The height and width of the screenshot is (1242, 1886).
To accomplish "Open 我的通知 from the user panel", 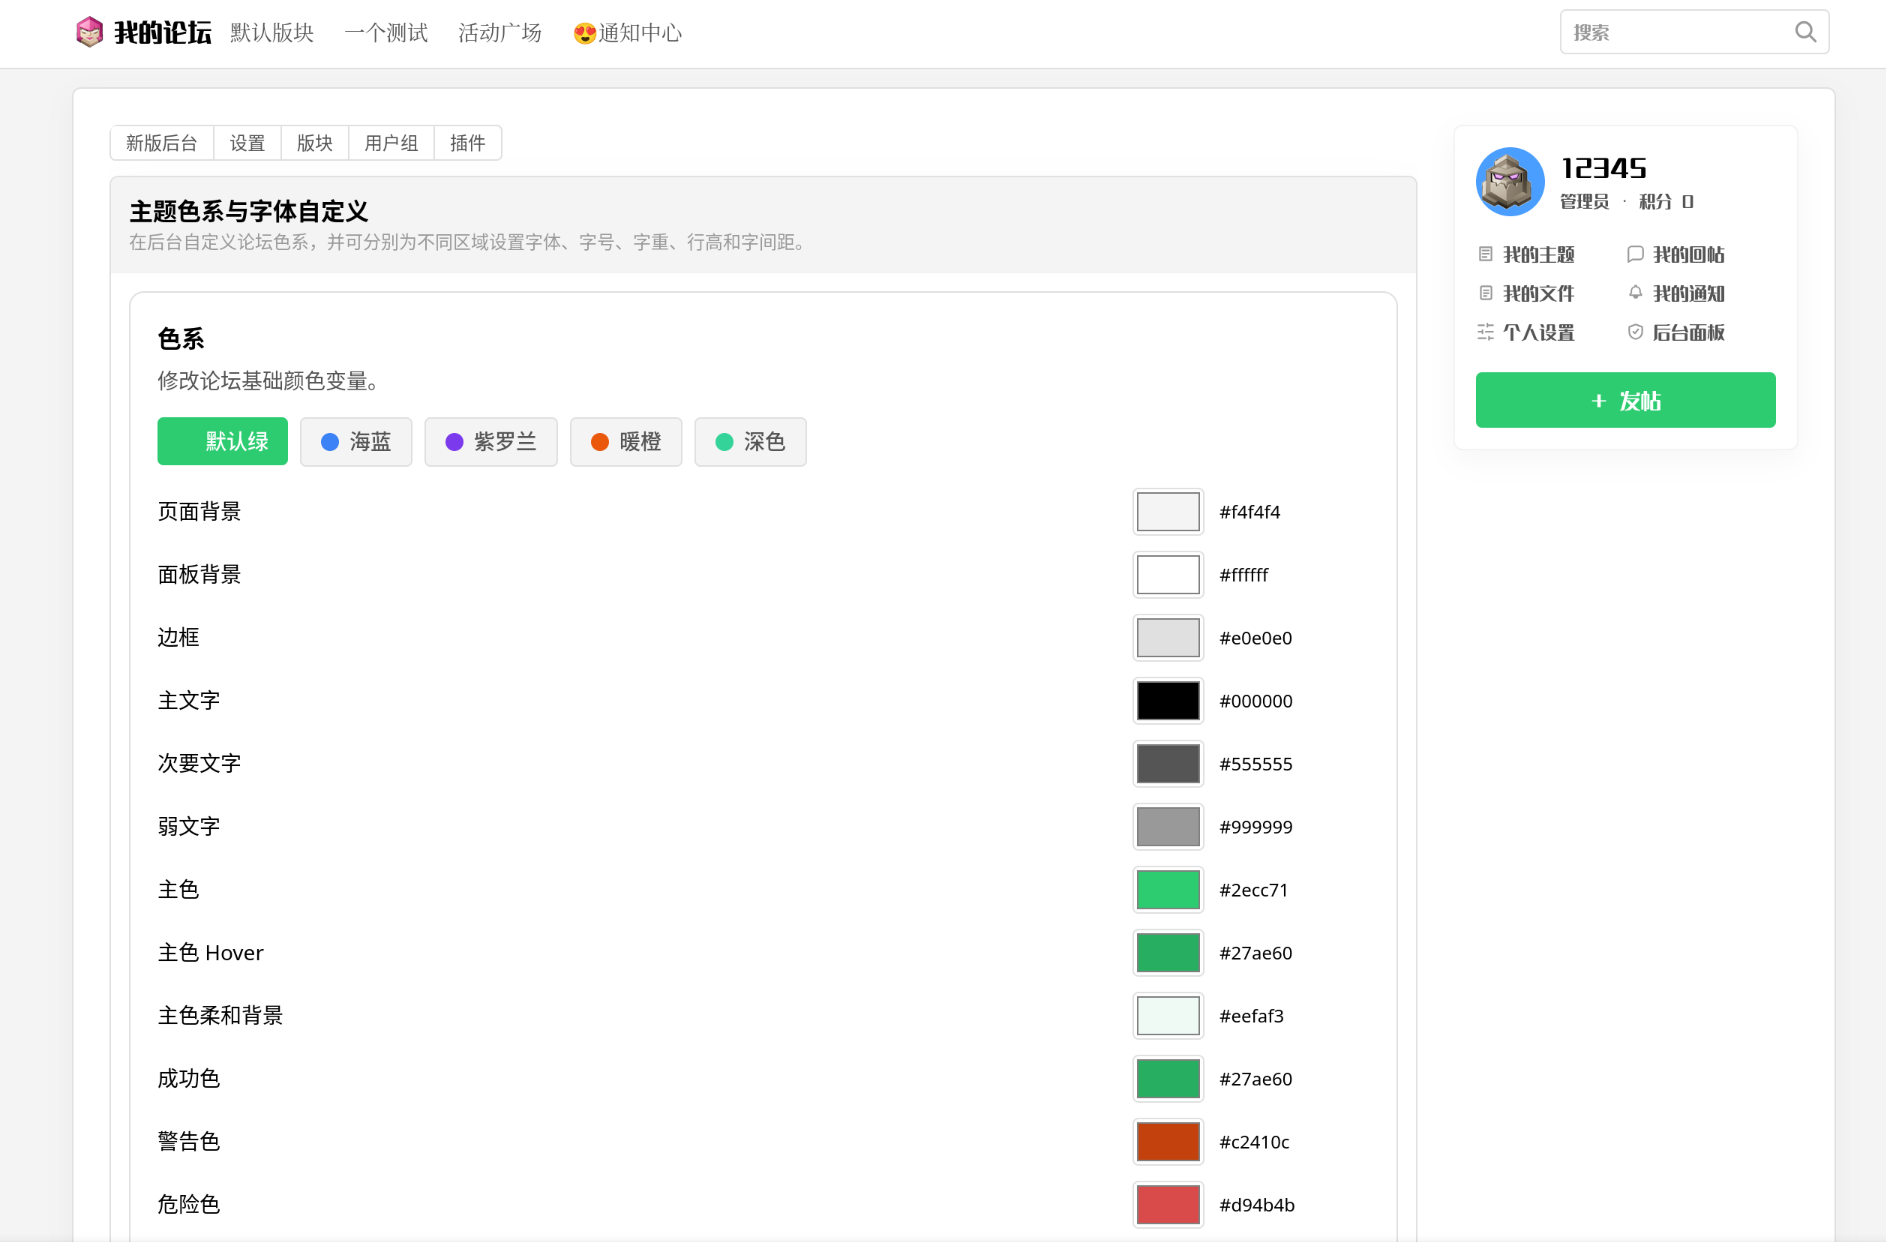I will (x=1676, y=294).
